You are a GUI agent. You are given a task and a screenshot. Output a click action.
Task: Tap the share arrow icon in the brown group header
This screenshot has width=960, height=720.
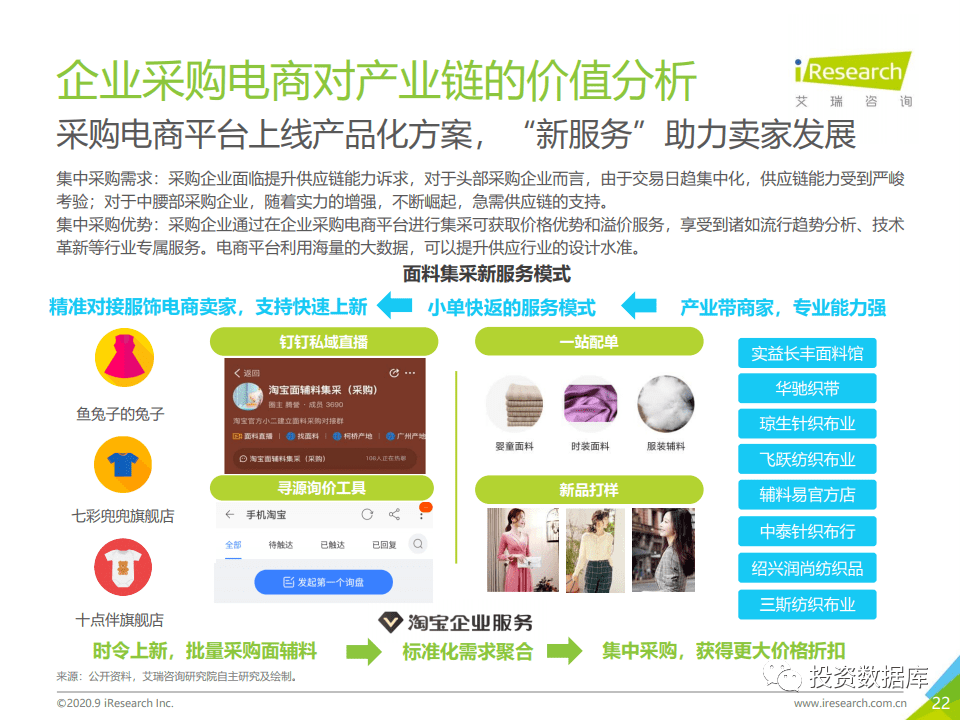pyautogui.click(x=394, y=372)
